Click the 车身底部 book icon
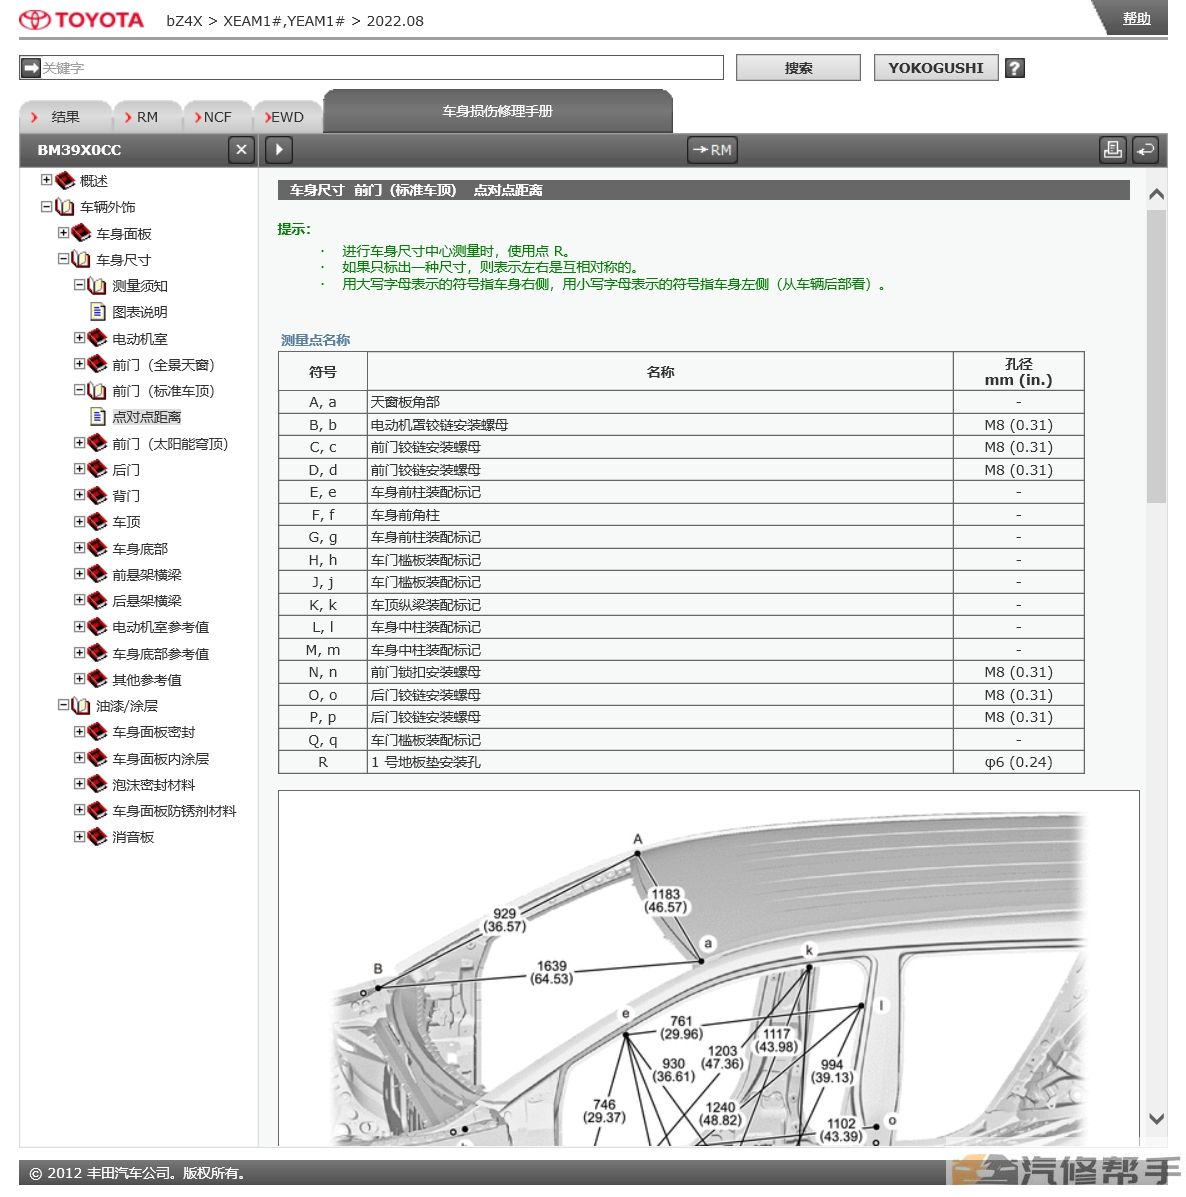The width and height of the screenshot is (1186, 1197). tap(97, 548)
